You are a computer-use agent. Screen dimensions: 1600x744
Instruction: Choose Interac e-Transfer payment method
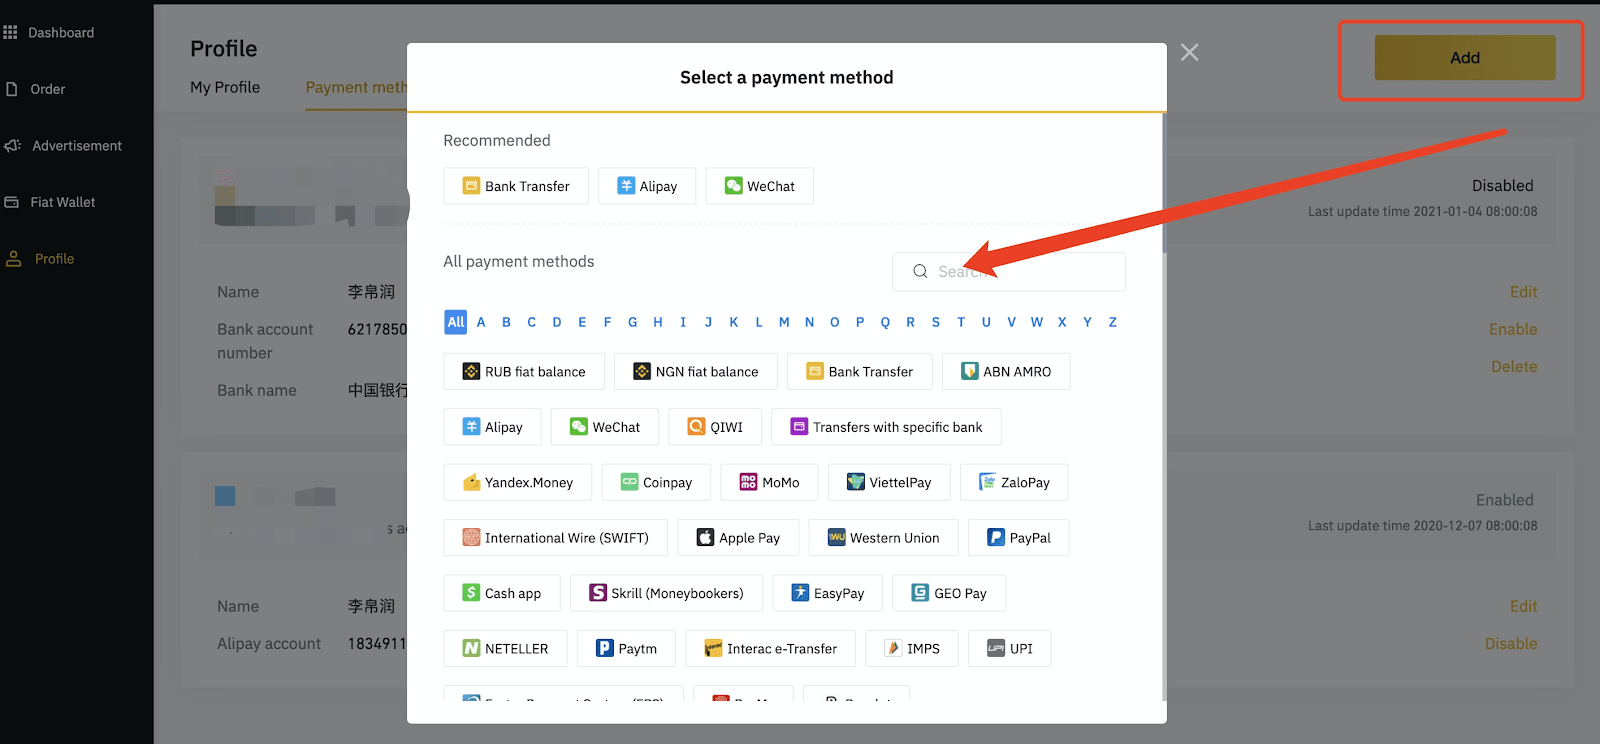pos(770,648)
